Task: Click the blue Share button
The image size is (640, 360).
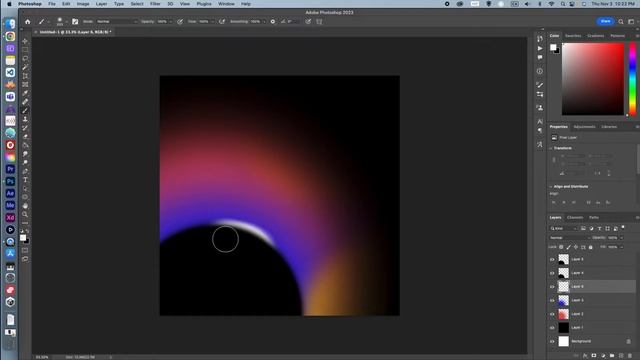Action: 606,21
